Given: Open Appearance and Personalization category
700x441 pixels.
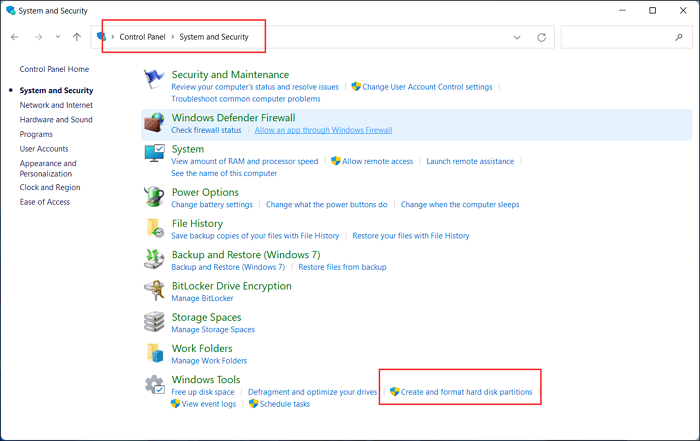Looking at the screenshot, I should (48, 169).
